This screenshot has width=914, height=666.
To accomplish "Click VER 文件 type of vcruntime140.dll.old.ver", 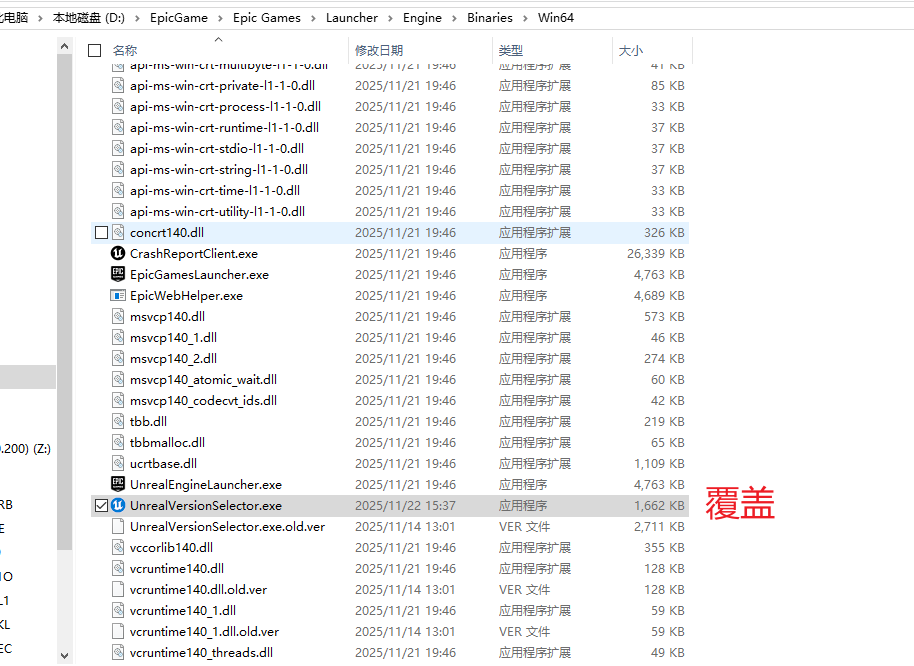I will pos(524,589).
